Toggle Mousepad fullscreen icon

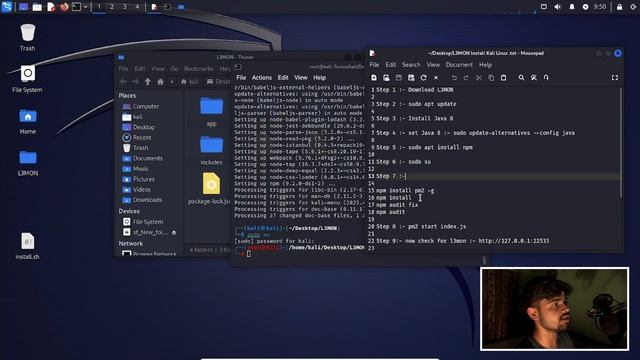[615, 78]
